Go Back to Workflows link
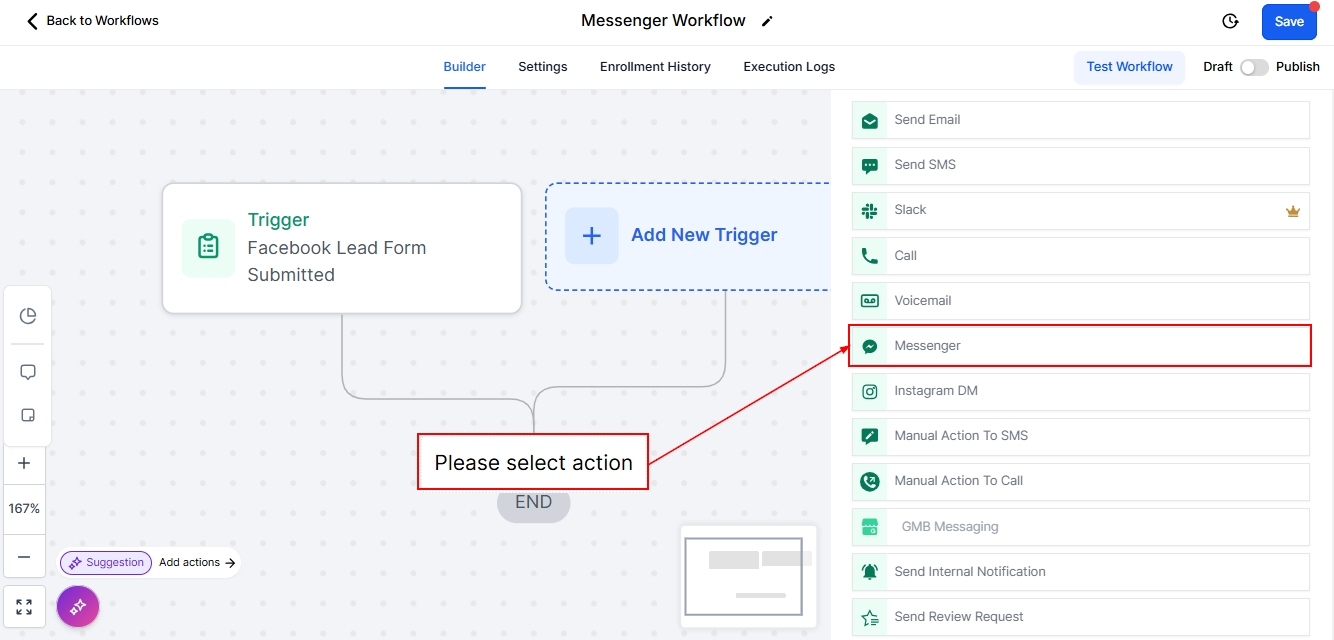 102,21
